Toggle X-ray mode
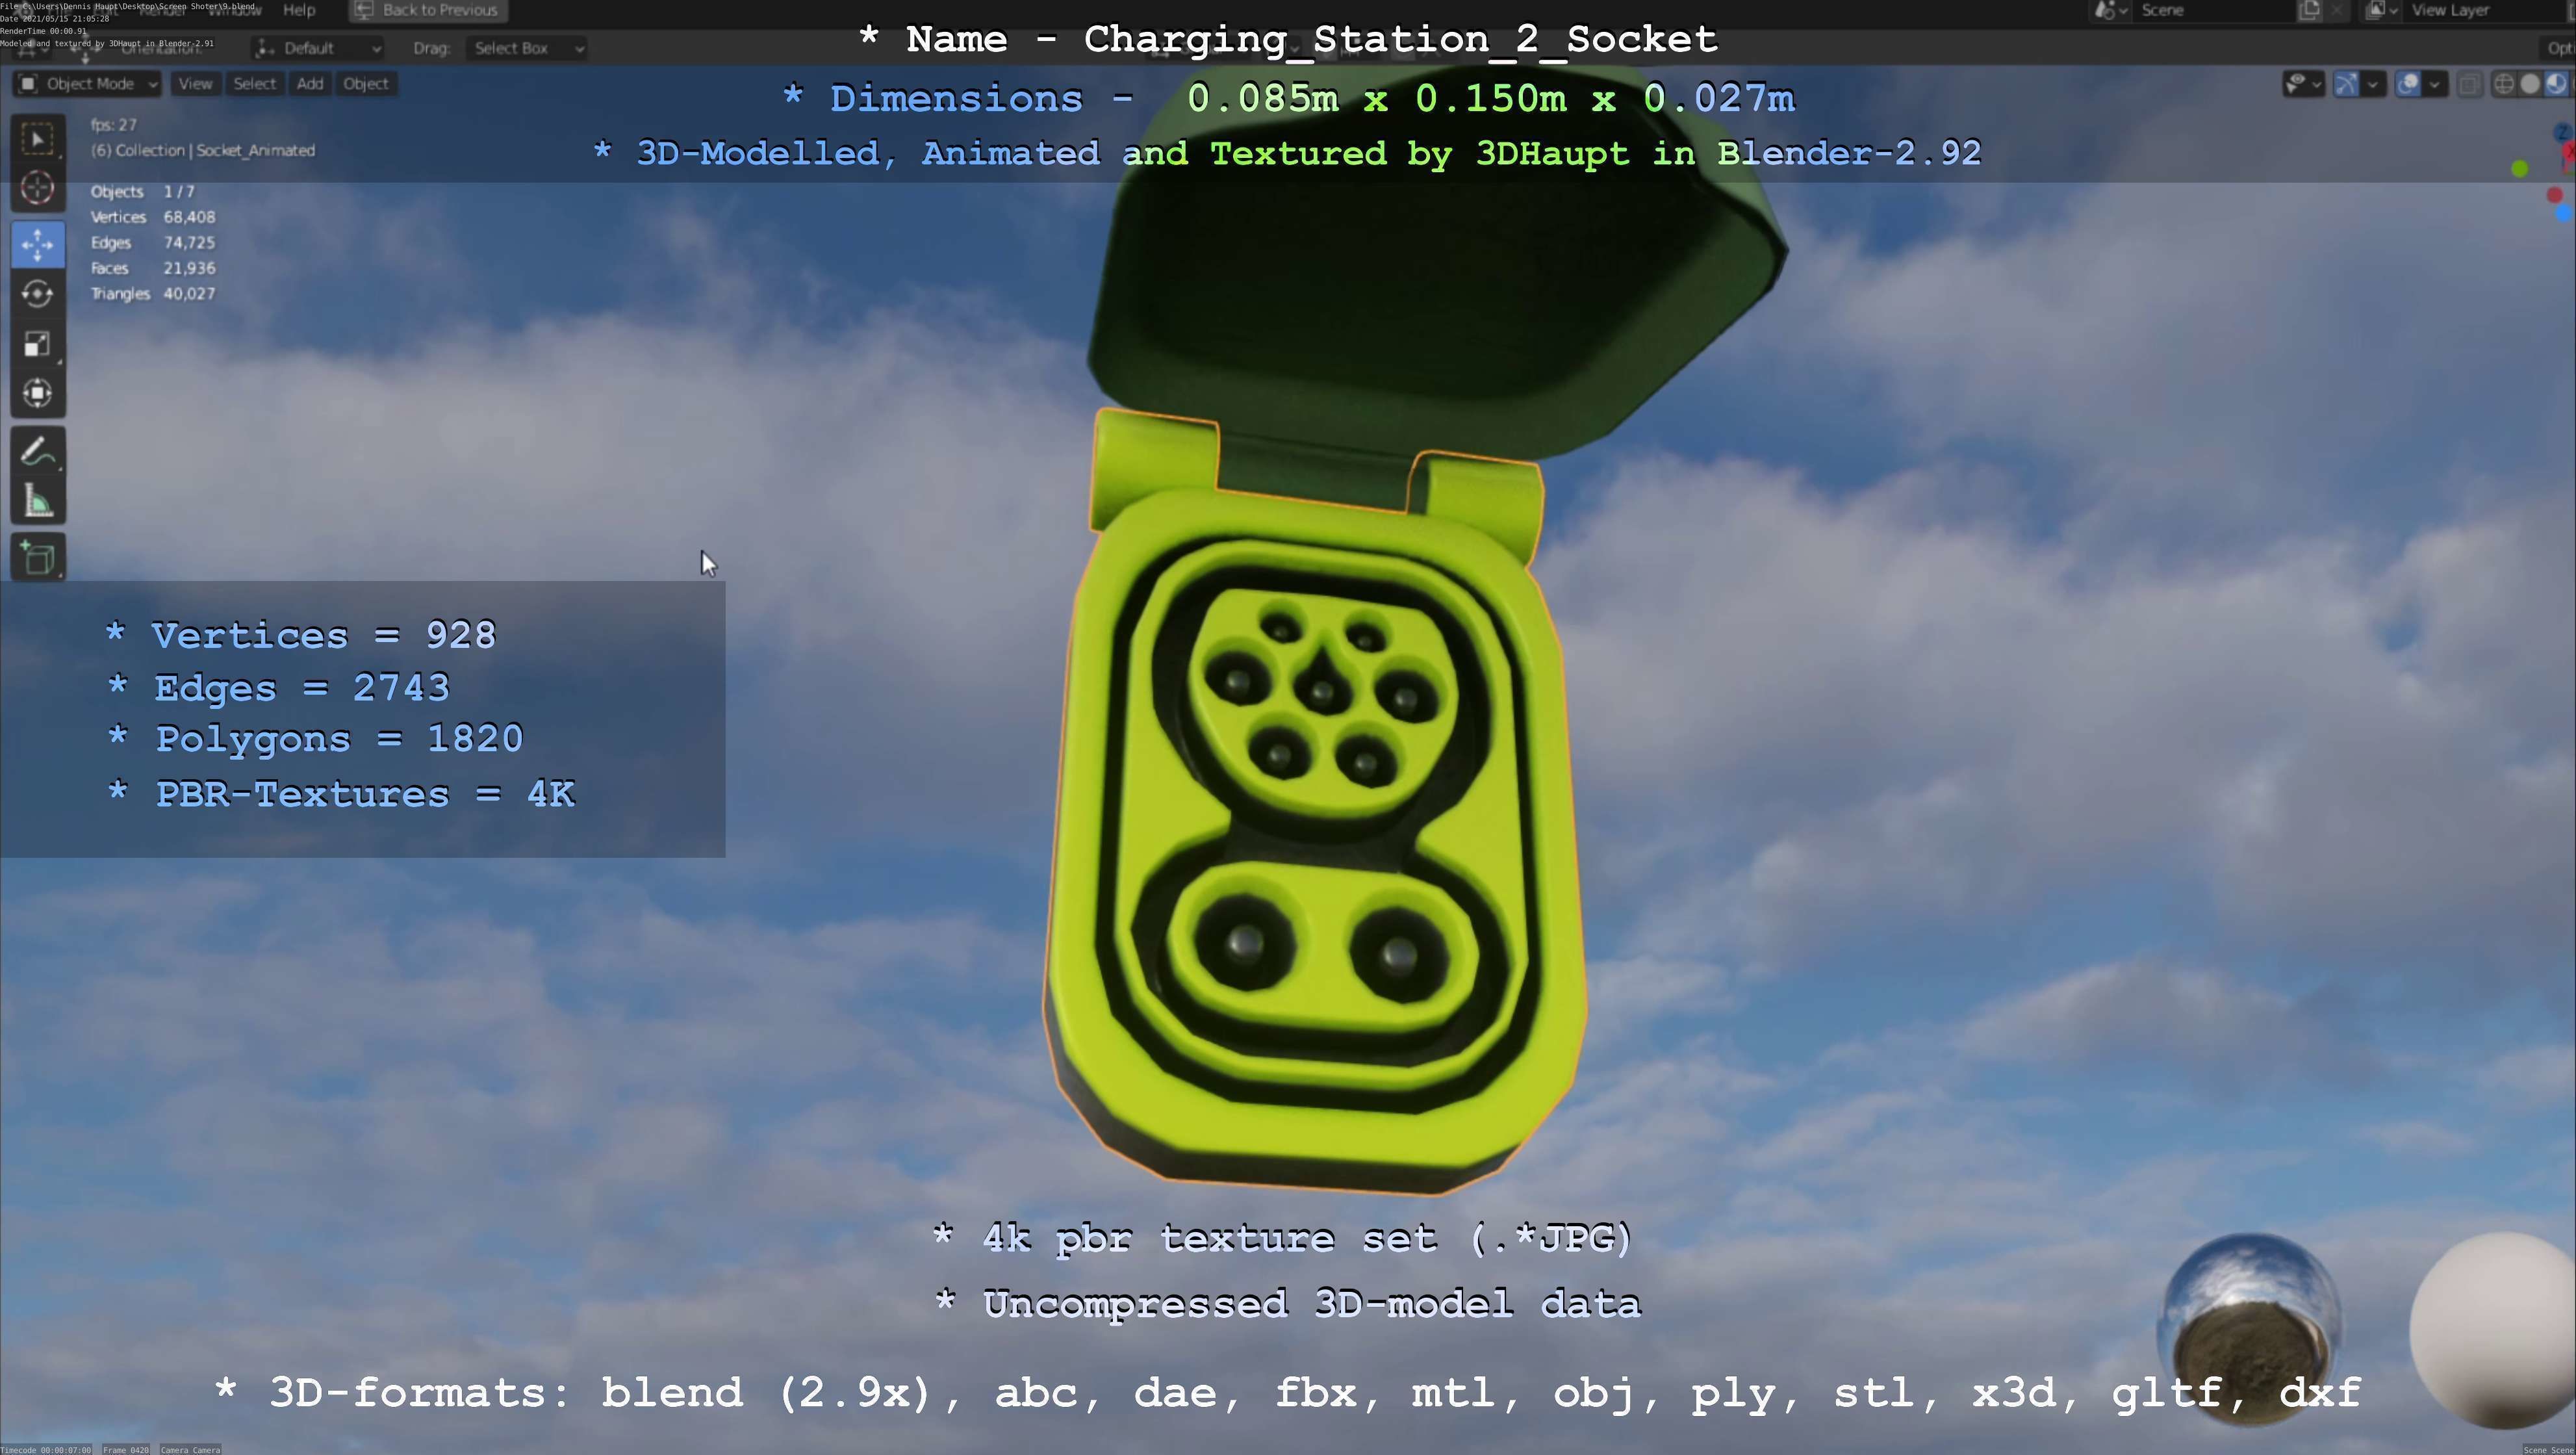Viewport: 2576px width, 1455px height. click(x=2470, y=84)
